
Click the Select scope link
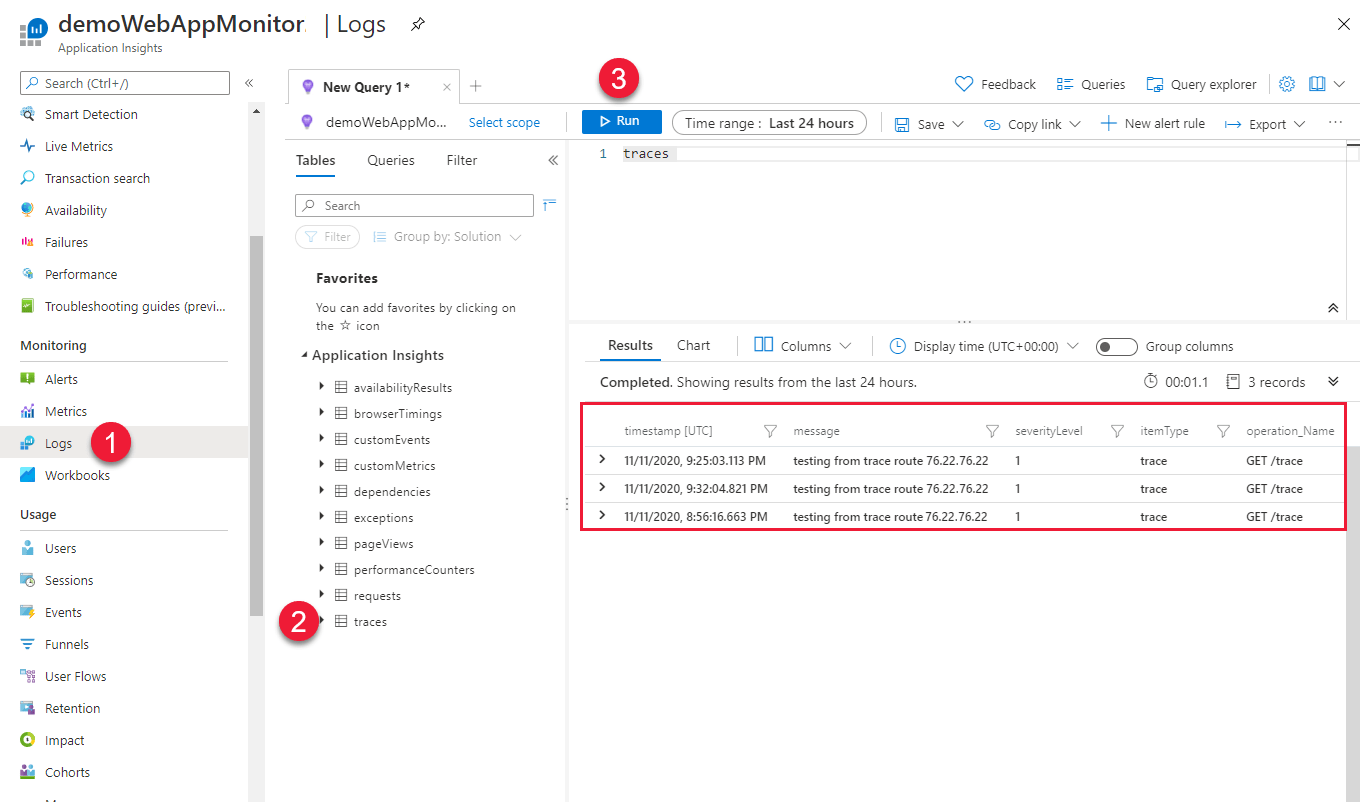pos(505,122)
